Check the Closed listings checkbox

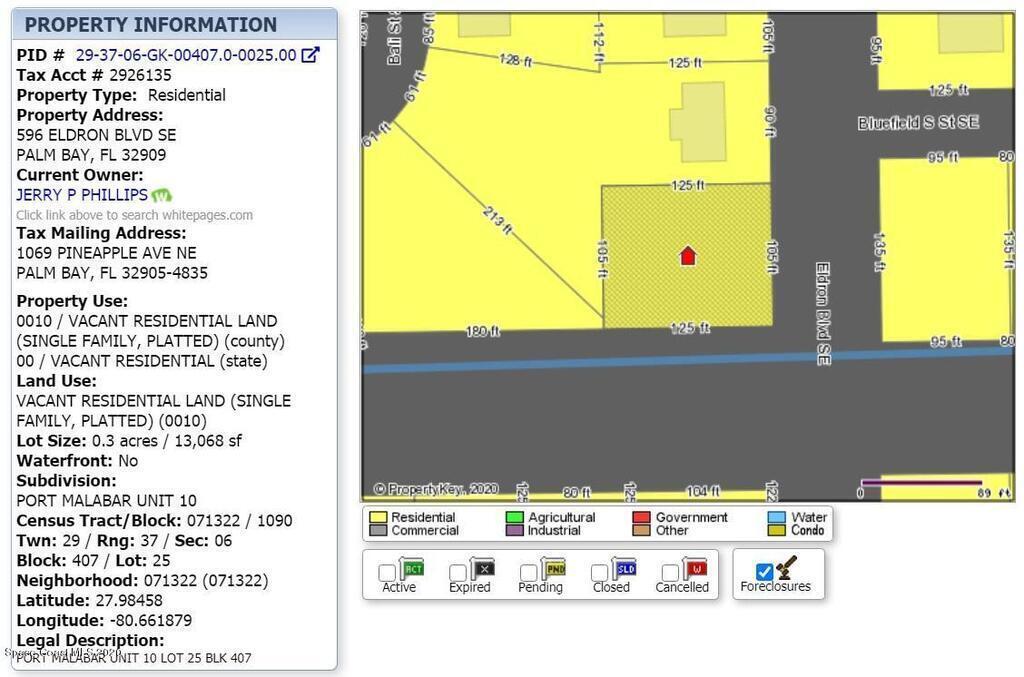click(599, 573)
